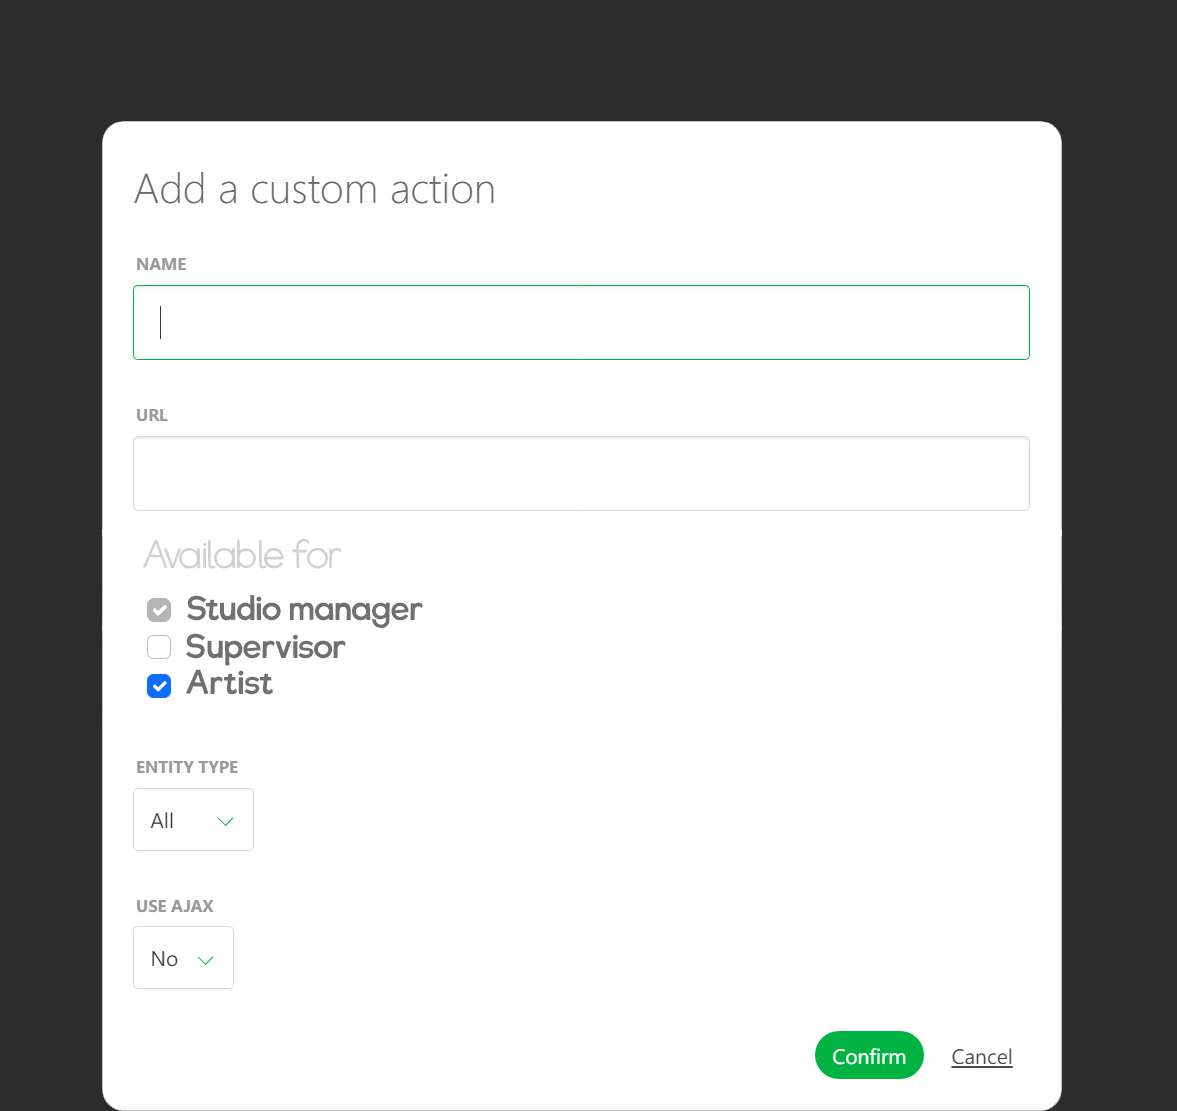Click the green chevron beside All

pos(225,821)
